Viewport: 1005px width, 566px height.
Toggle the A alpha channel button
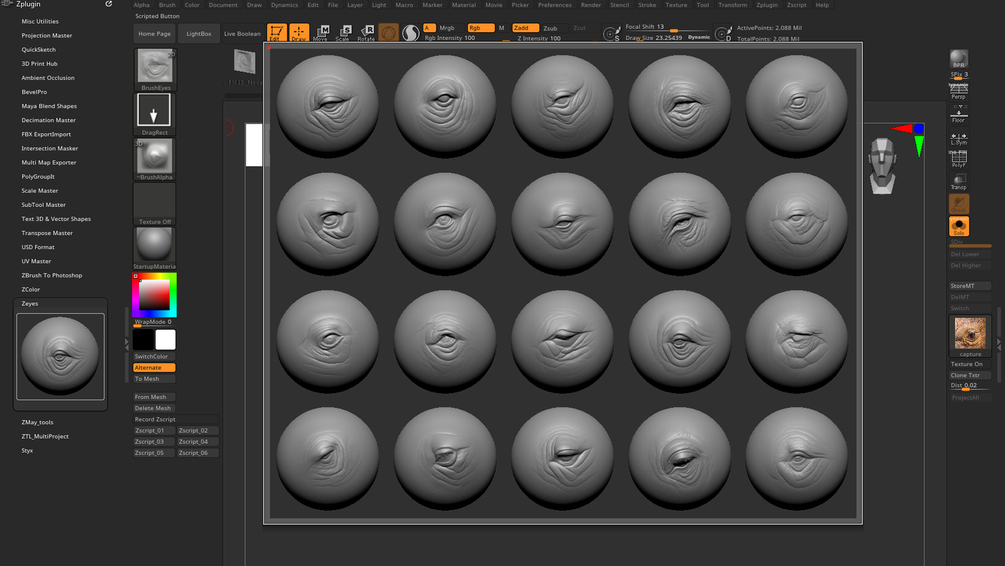pyautogui.click(x=429, y=28)
